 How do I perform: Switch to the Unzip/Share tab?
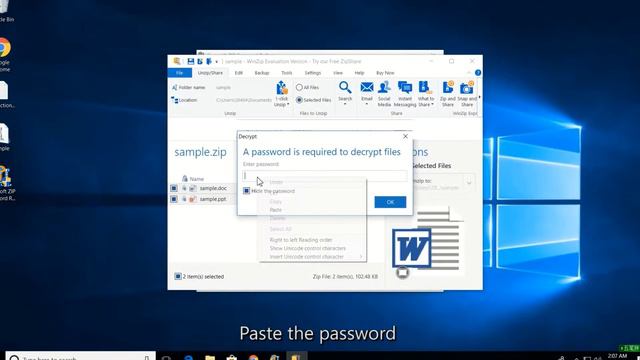(210, 73)
